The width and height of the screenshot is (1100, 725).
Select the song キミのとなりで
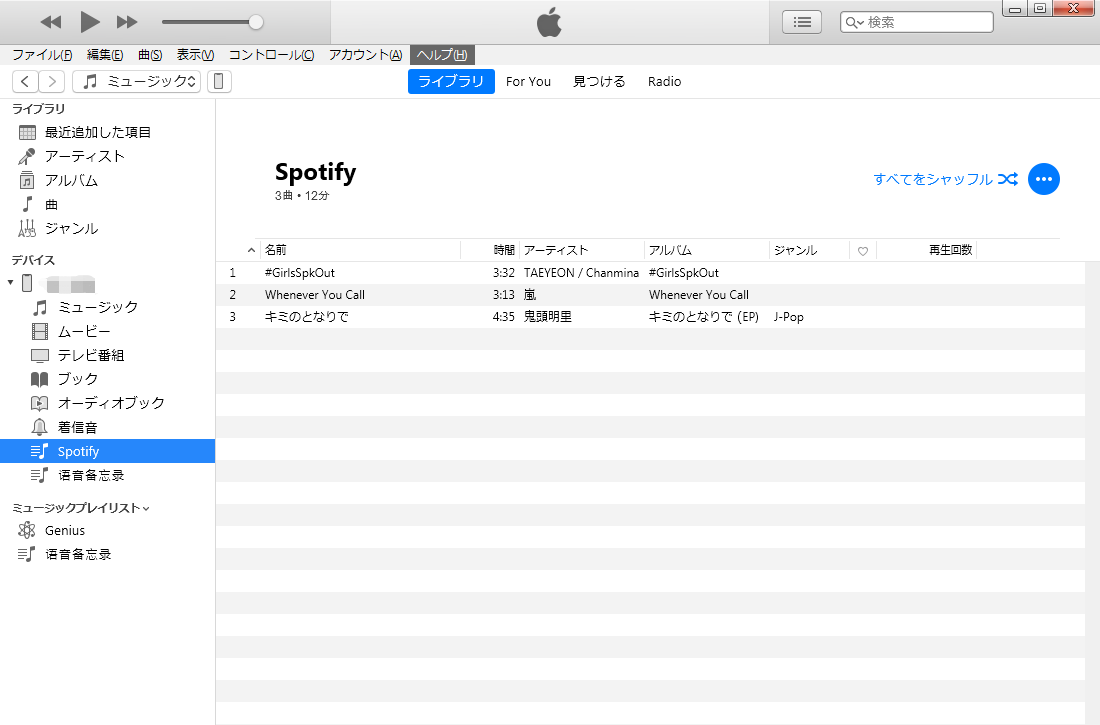click(307, 317)
